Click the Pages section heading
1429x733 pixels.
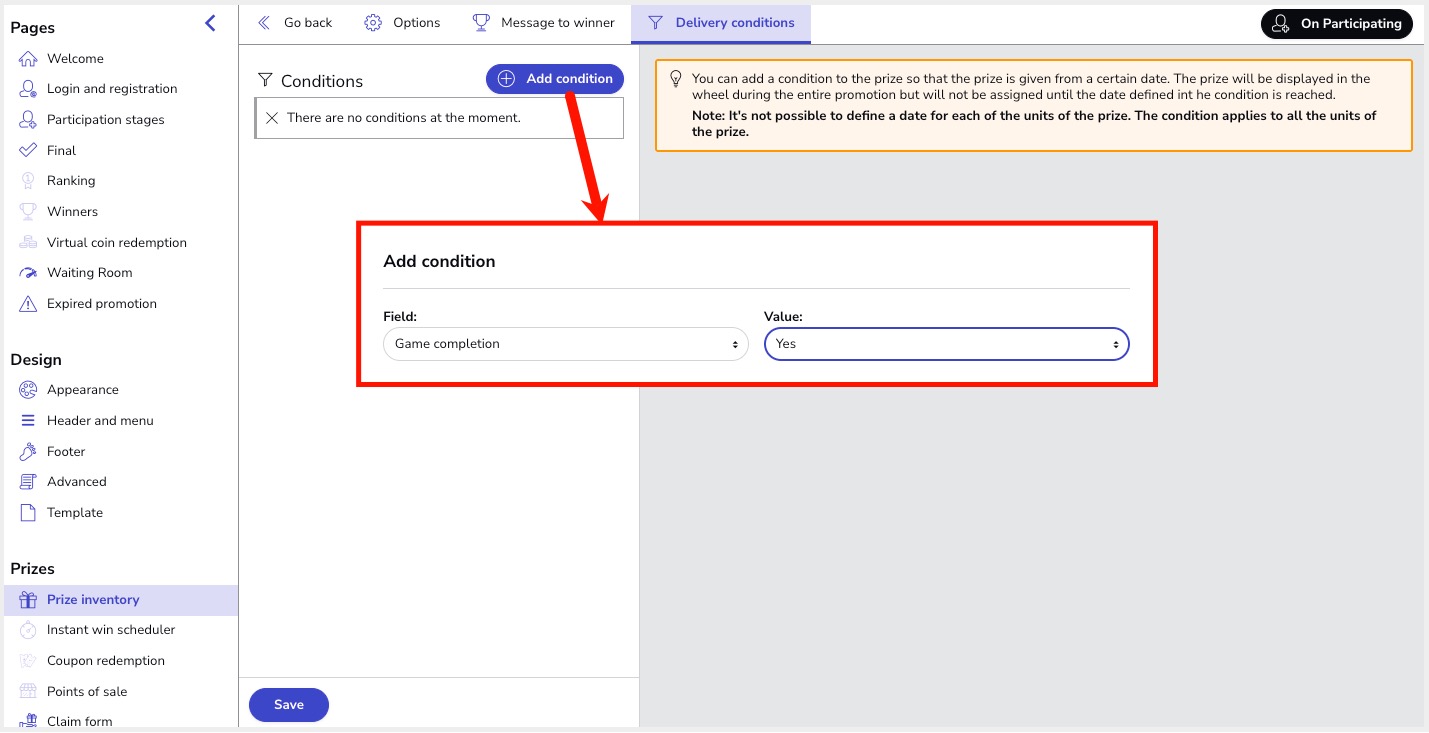coord(33,28)
